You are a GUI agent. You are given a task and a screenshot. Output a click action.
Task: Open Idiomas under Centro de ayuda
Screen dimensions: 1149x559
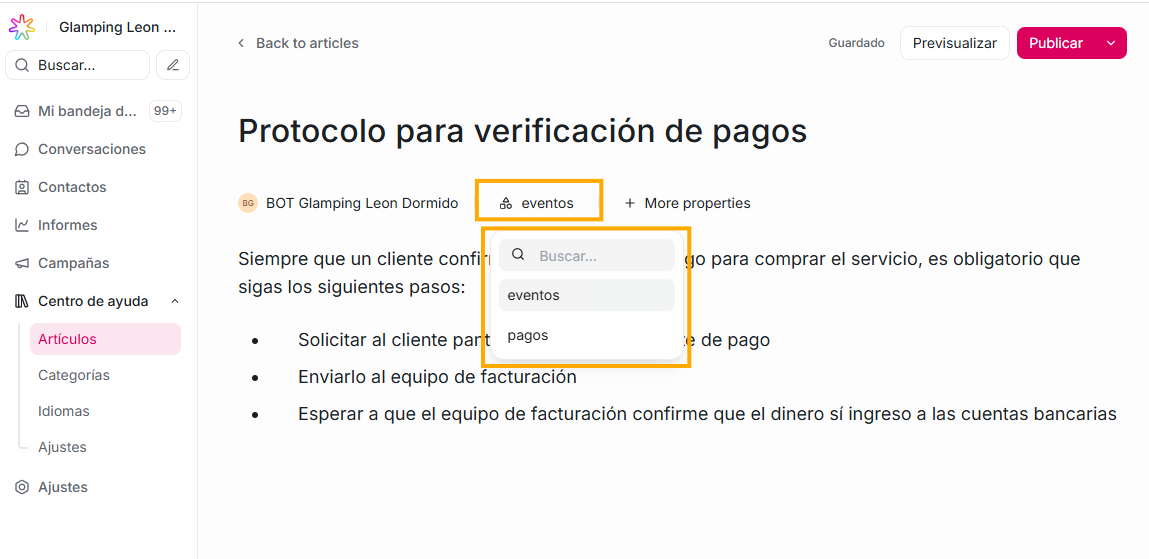(x=64, y=411)
